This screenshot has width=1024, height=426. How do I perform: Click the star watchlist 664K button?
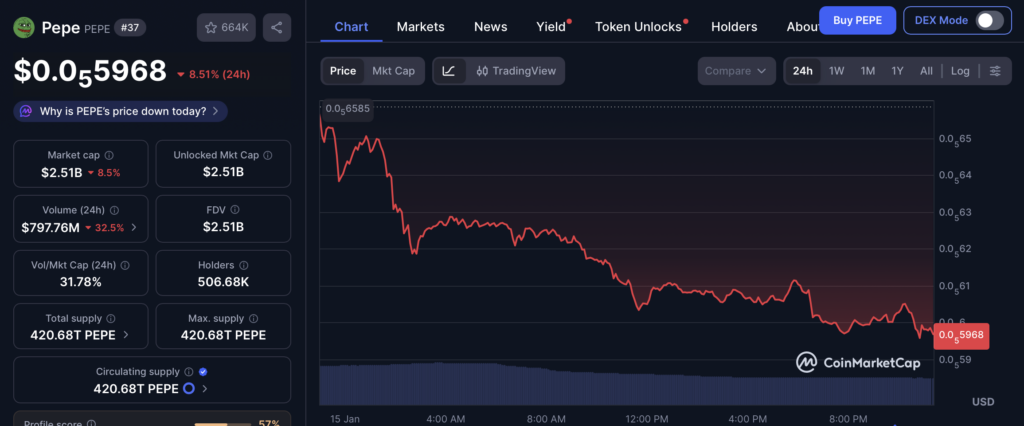click(225, 28)
